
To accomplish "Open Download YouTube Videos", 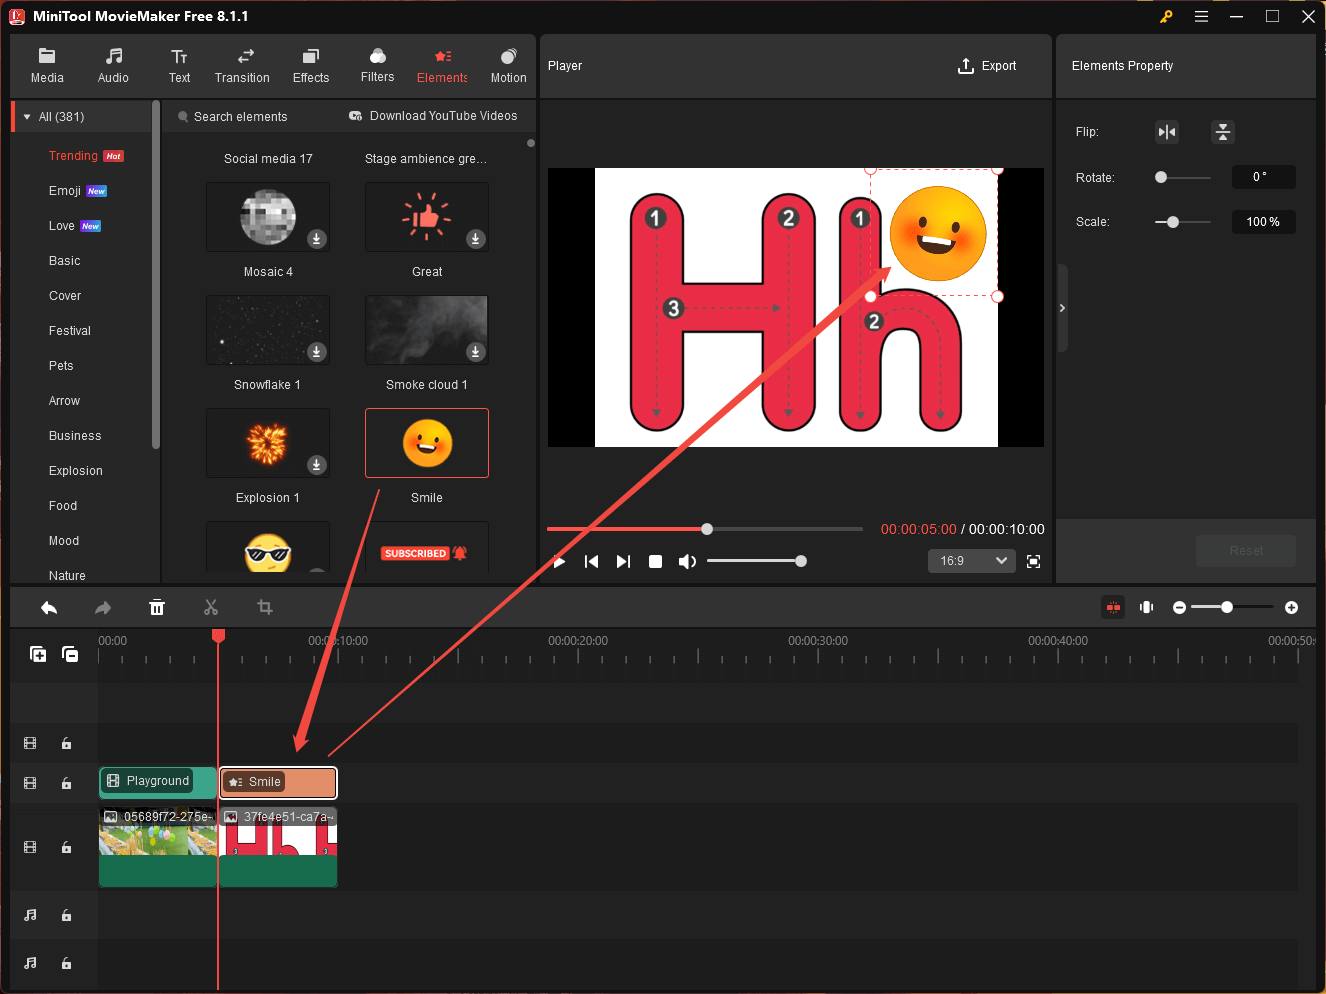I will [x=433, y=116].
